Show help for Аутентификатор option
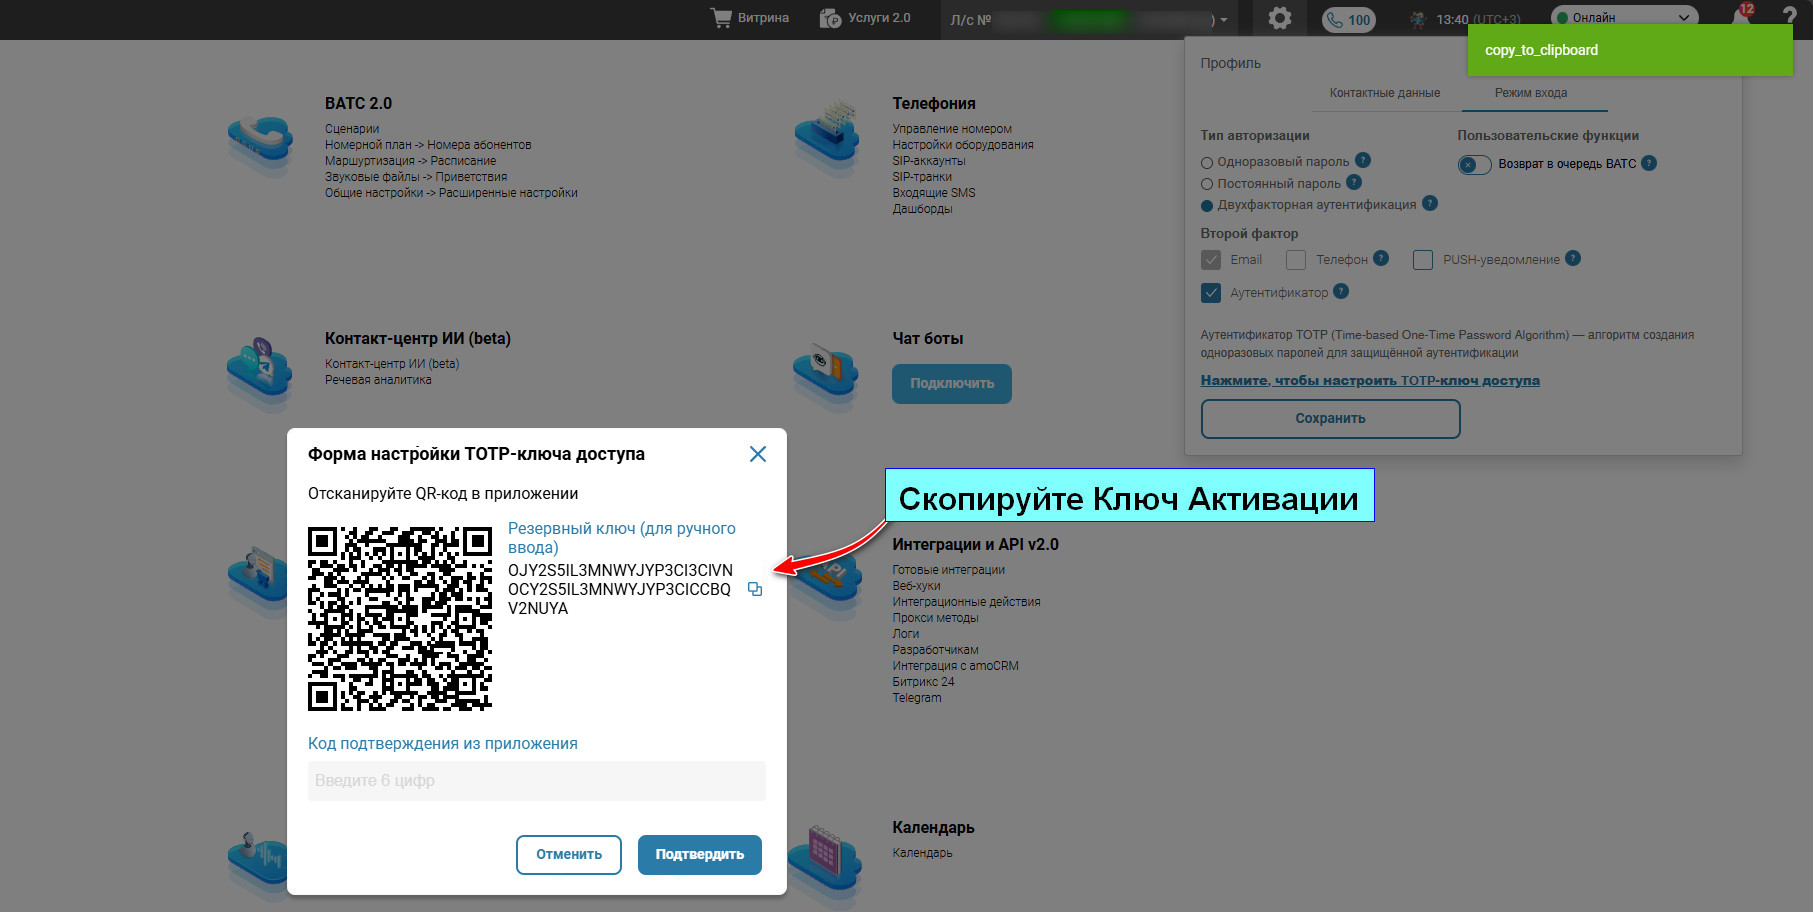1813x912 pixels. [1341, 291]
